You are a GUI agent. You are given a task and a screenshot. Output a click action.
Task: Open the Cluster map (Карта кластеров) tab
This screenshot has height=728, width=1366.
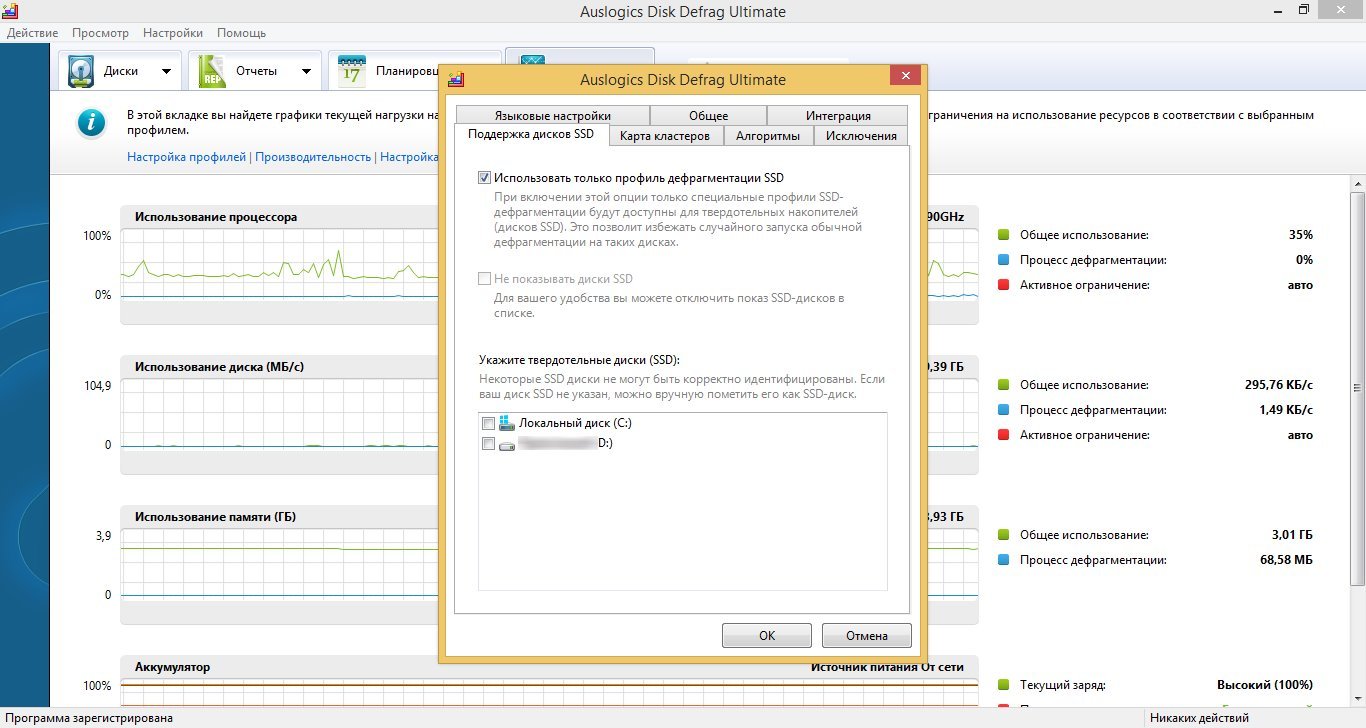click(x=664, y=136)
